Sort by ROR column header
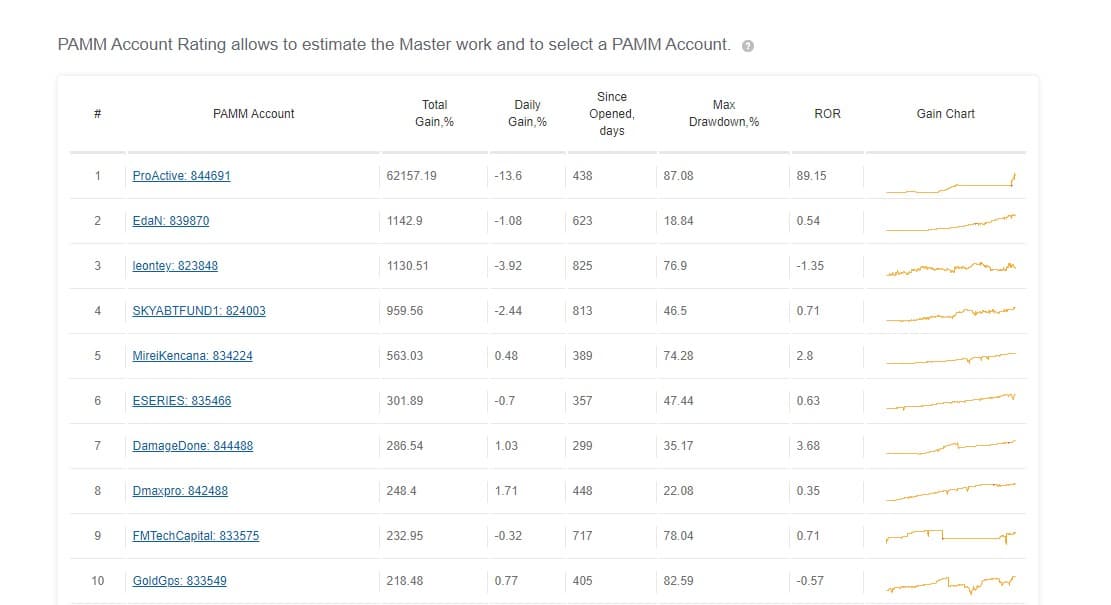This screenshot has height=605, width=1111. [827, 113]
